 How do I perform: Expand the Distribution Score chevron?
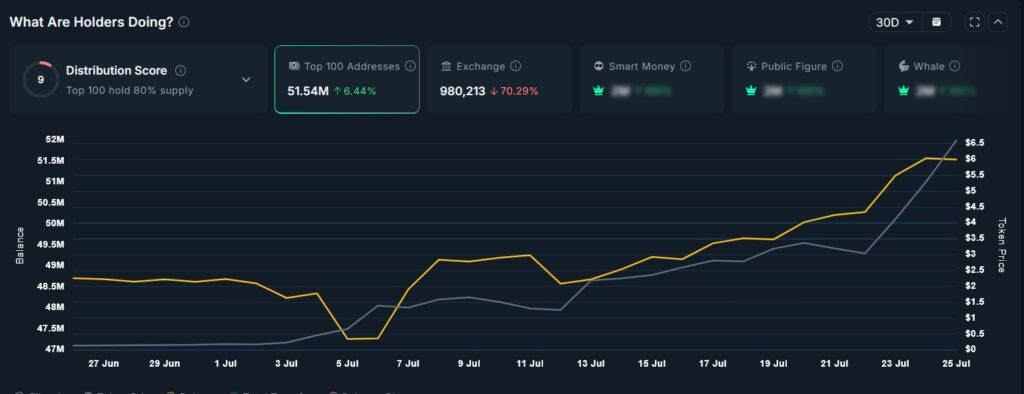pos(246,80)
